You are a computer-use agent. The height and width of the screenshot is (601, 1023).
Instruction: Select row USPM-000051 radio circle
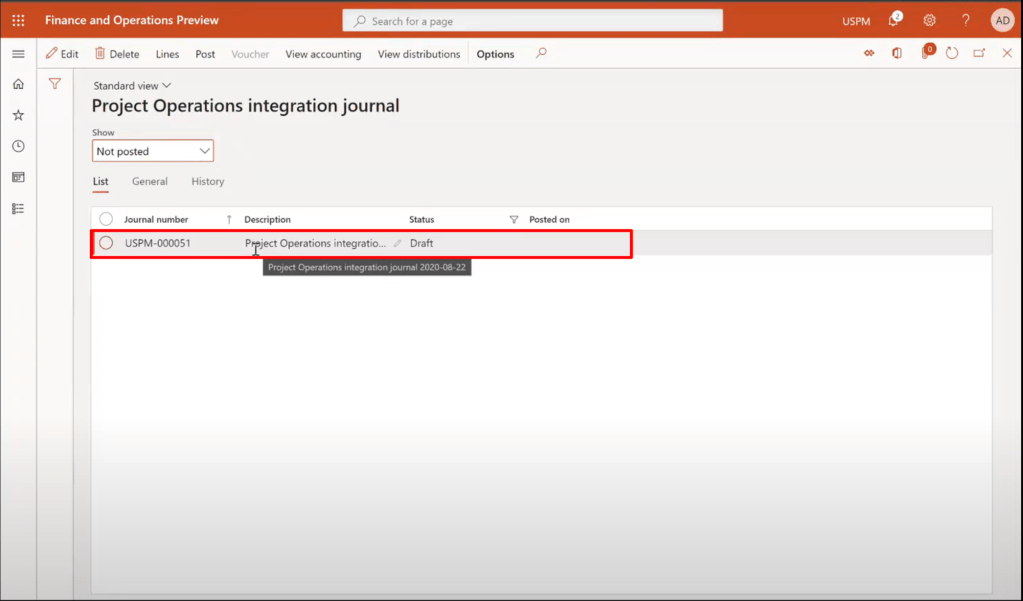106,243
